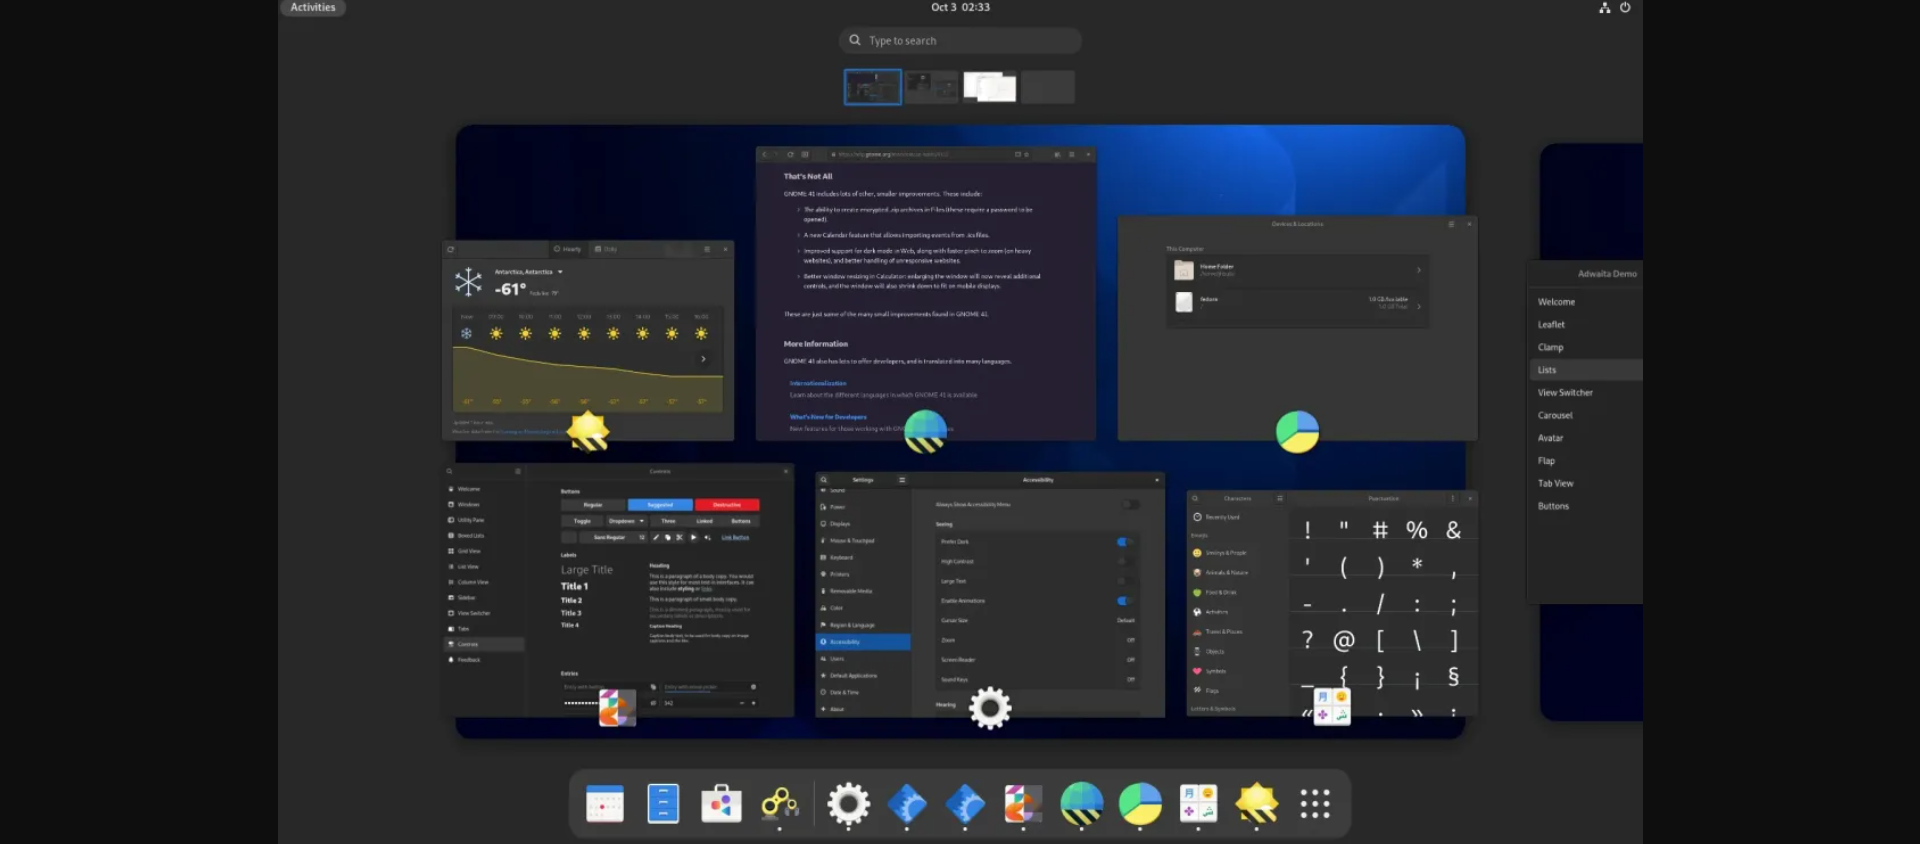
Task: Launch Weather sun icon in dock
Action: 1257,803
